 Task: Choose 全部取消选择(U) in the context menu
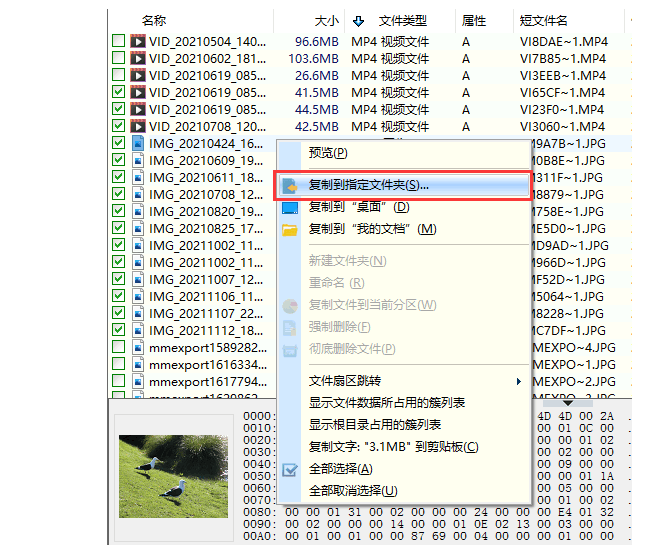[353, 491]
